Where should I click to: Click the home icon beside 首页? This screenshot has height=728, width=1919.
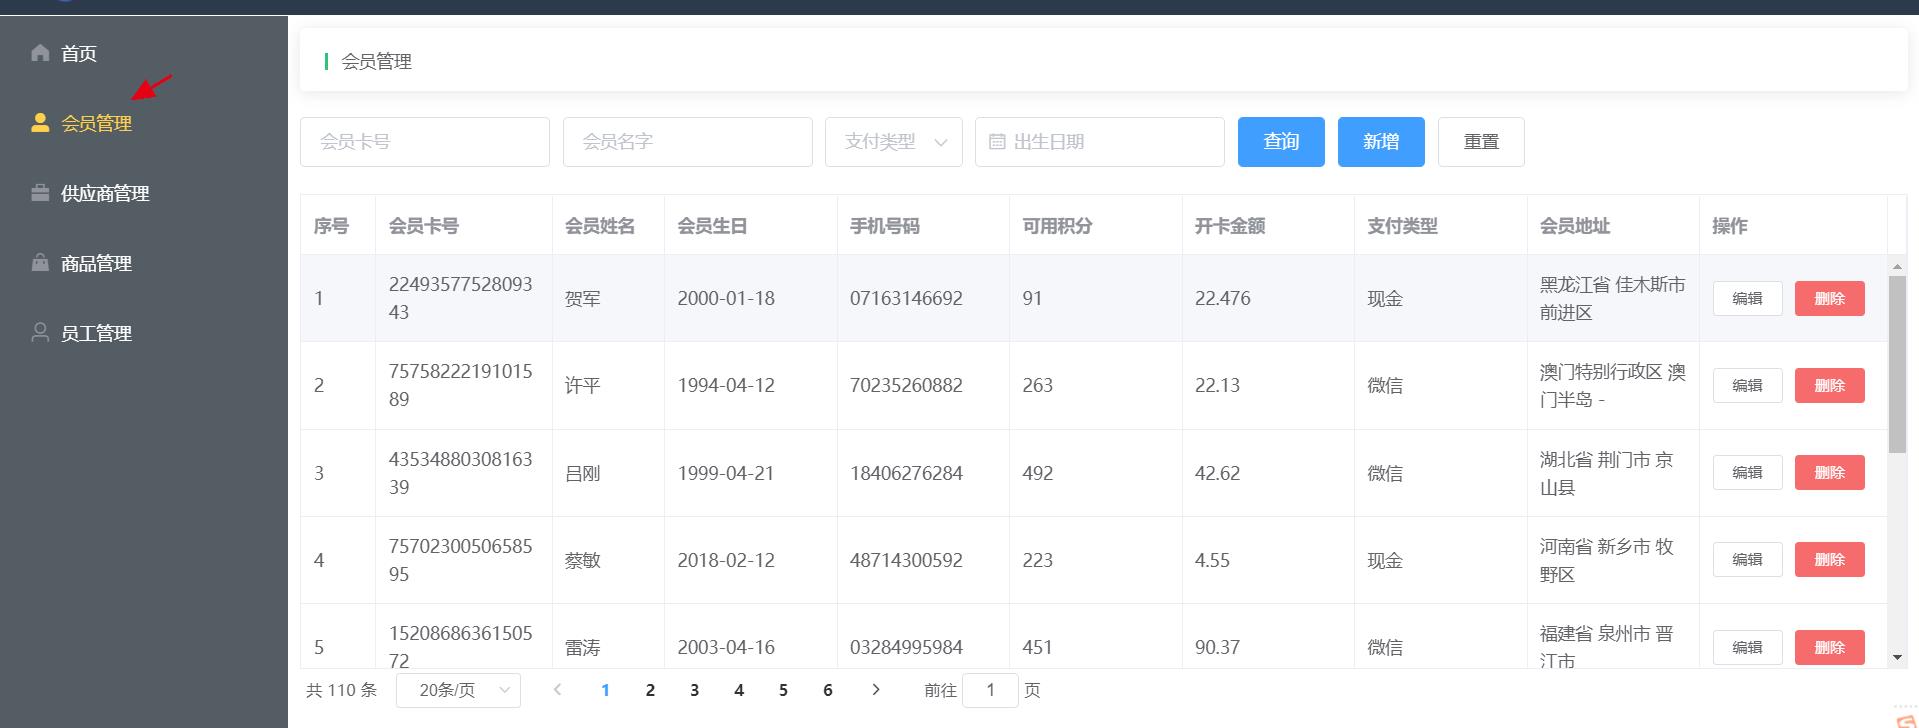[40, 53]
